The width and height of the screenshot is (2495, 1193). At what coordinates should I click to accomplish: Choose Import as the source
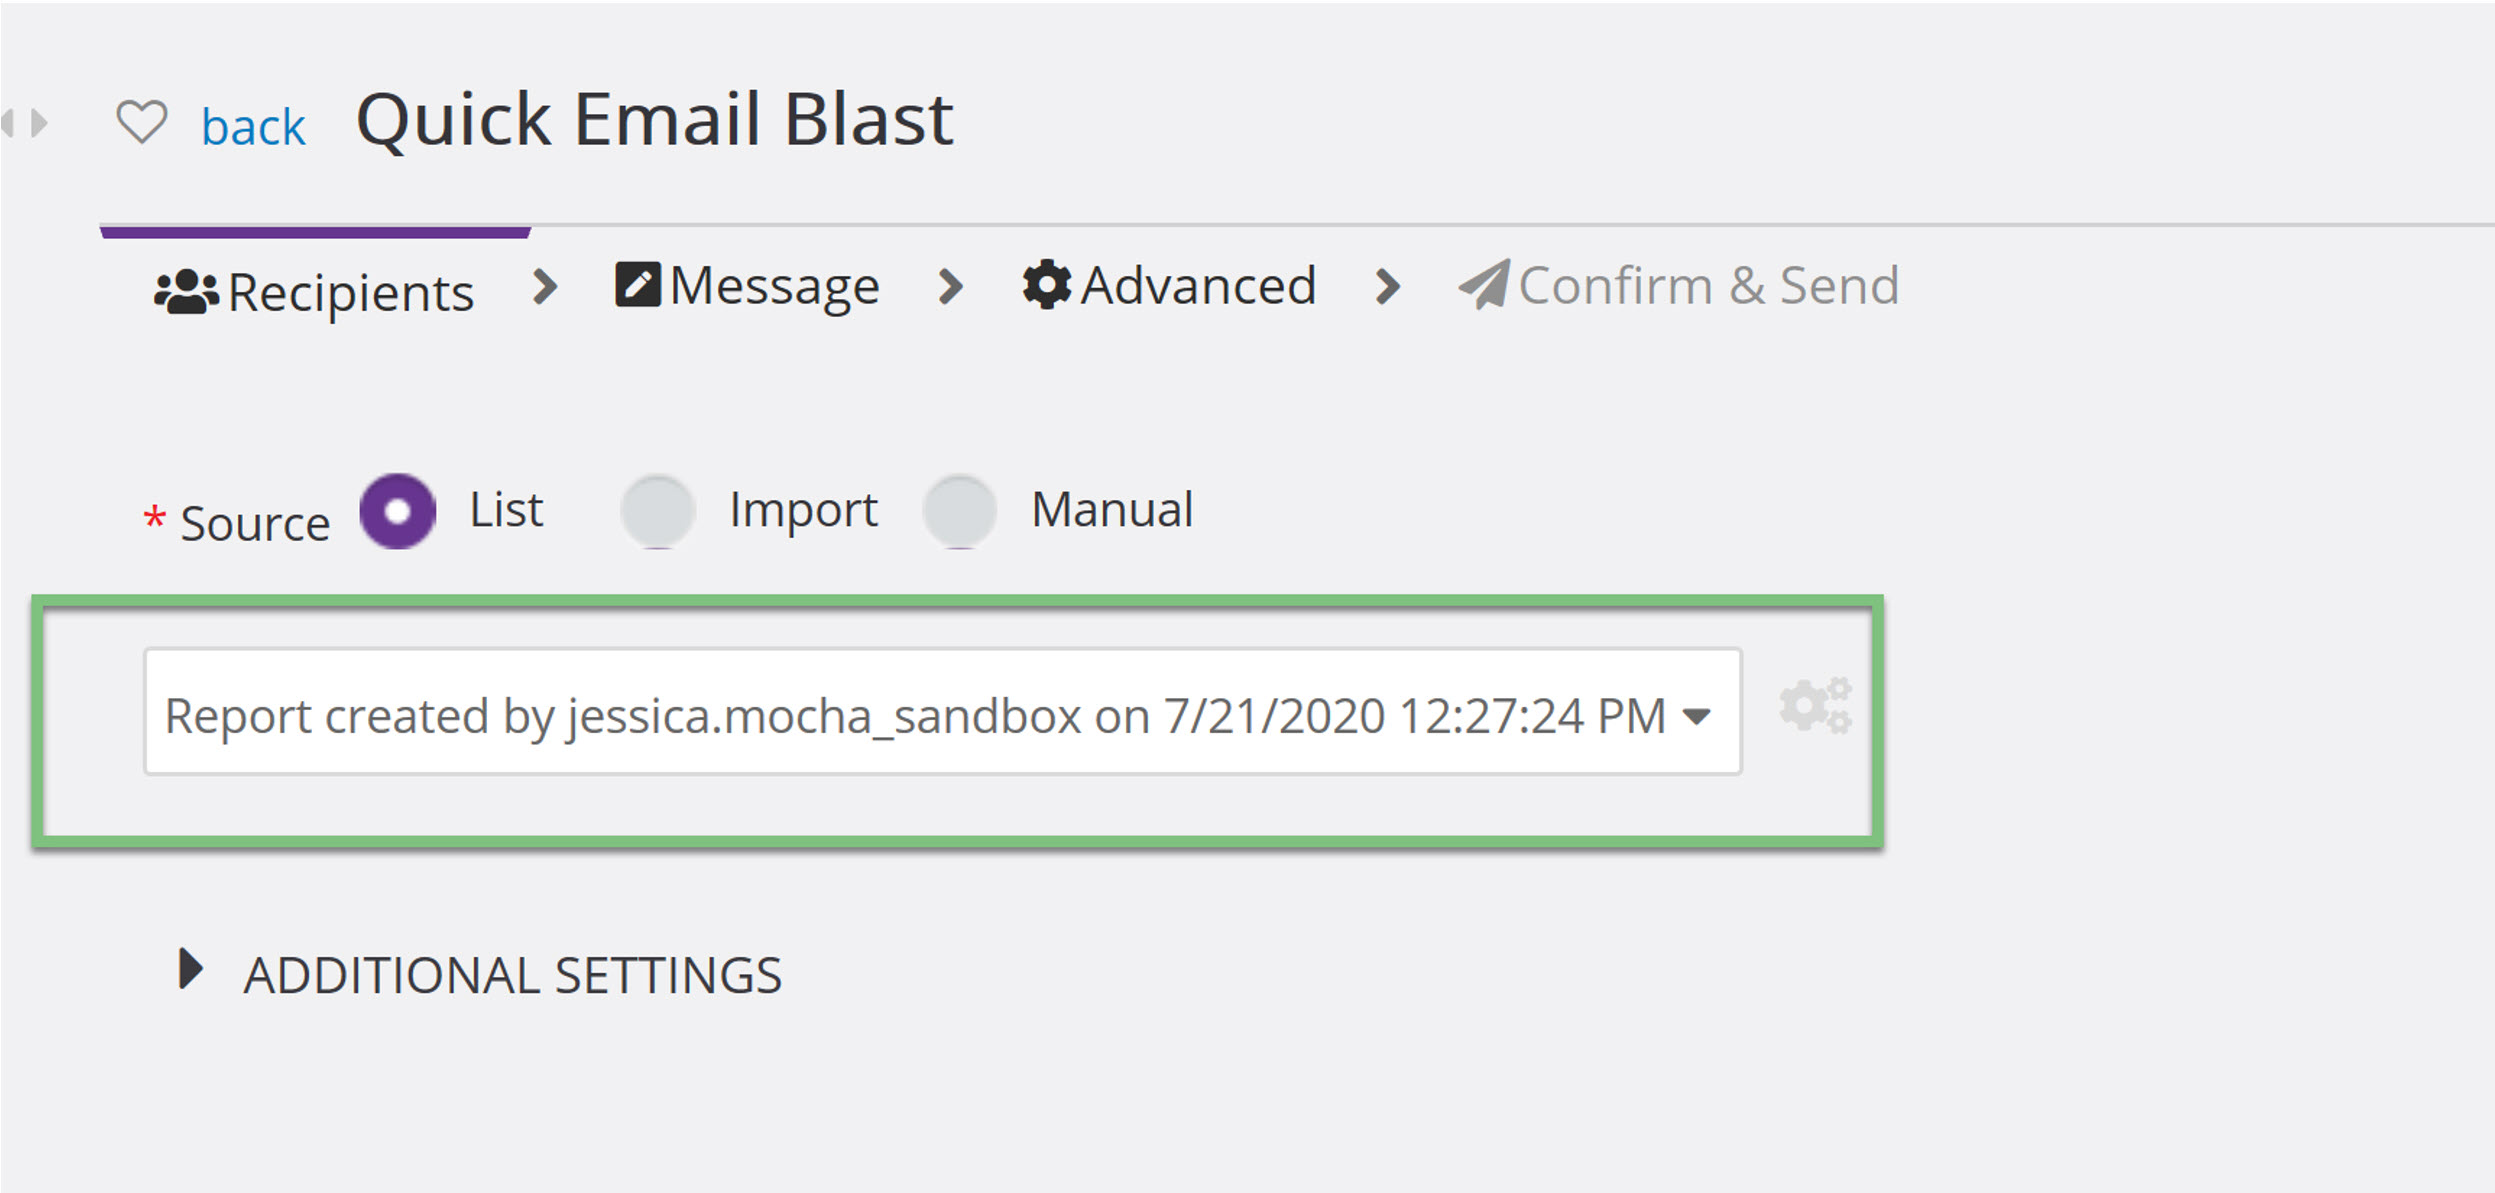[x=657, y=511]
